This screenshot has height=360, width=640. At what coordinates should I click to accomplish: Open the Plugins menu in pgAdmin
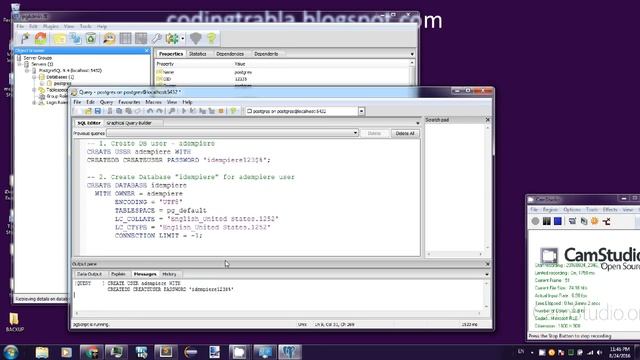[51, 27]
